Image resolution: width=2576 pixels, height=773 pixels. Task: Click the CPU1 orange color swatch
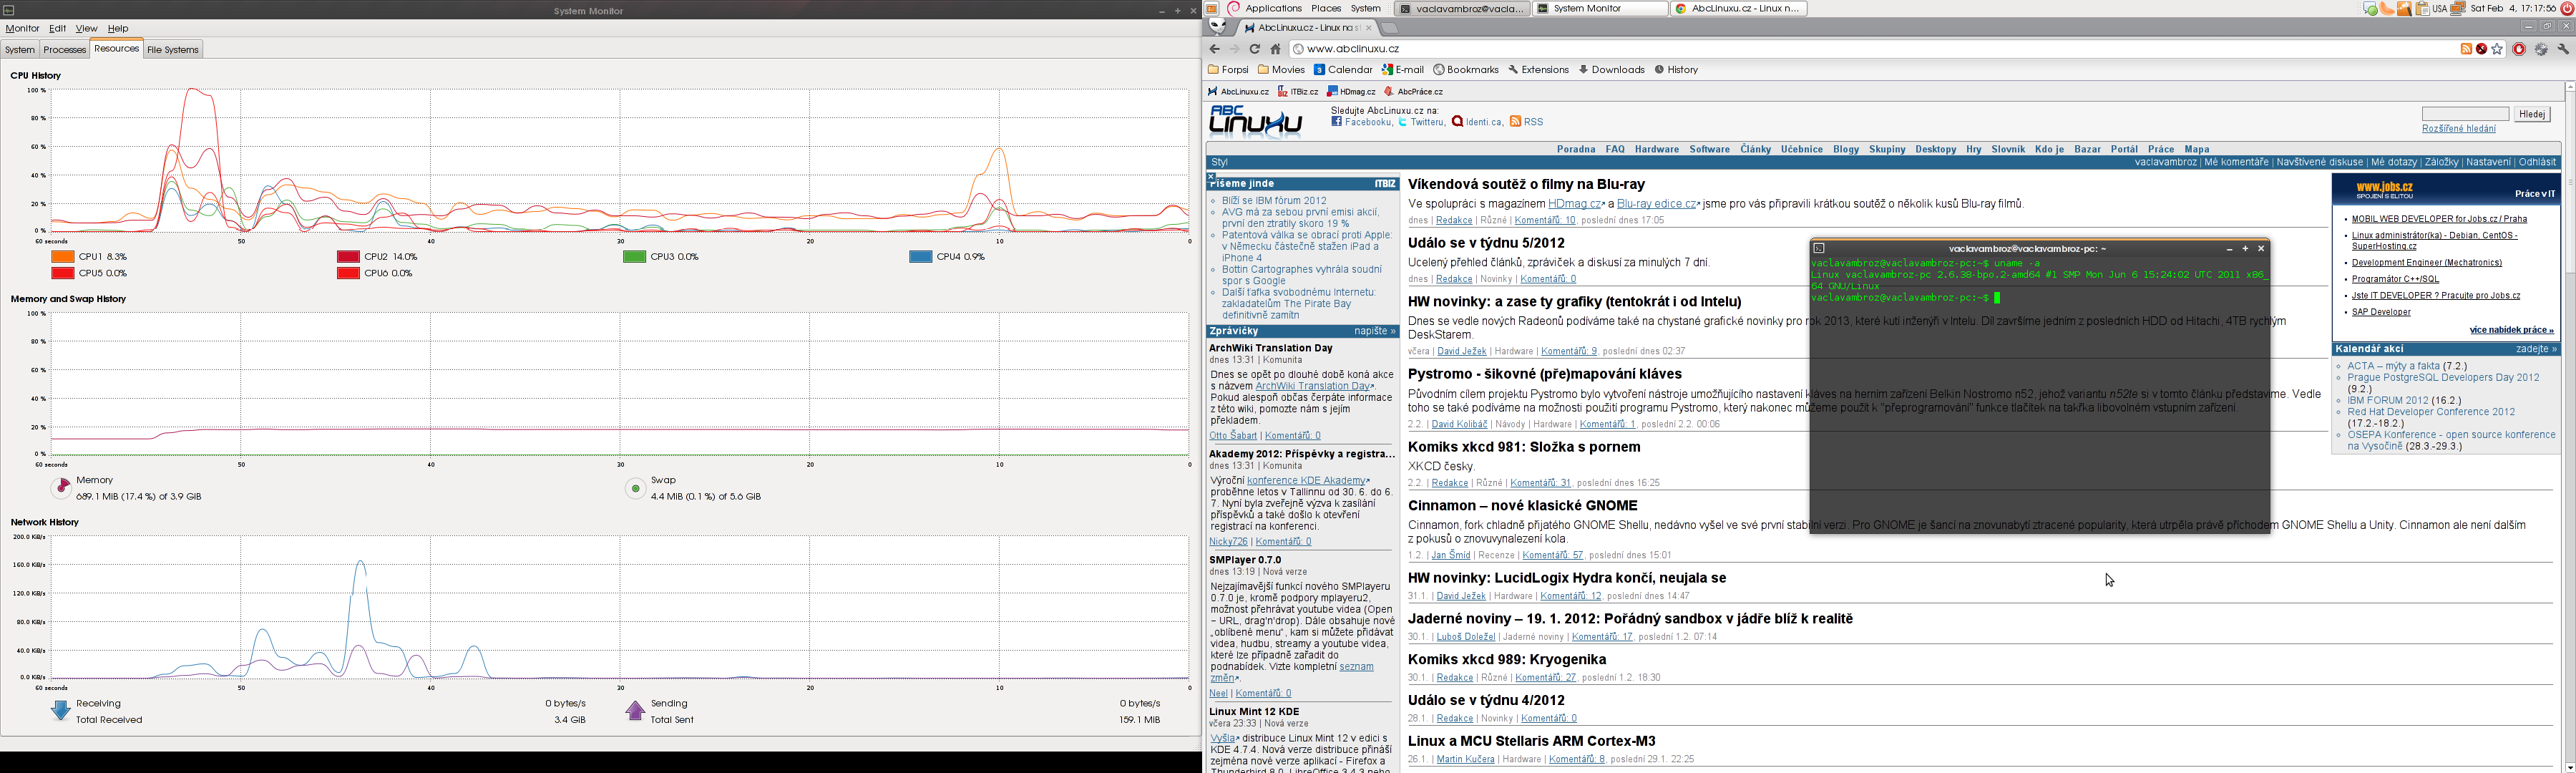(x=63, y=257)
